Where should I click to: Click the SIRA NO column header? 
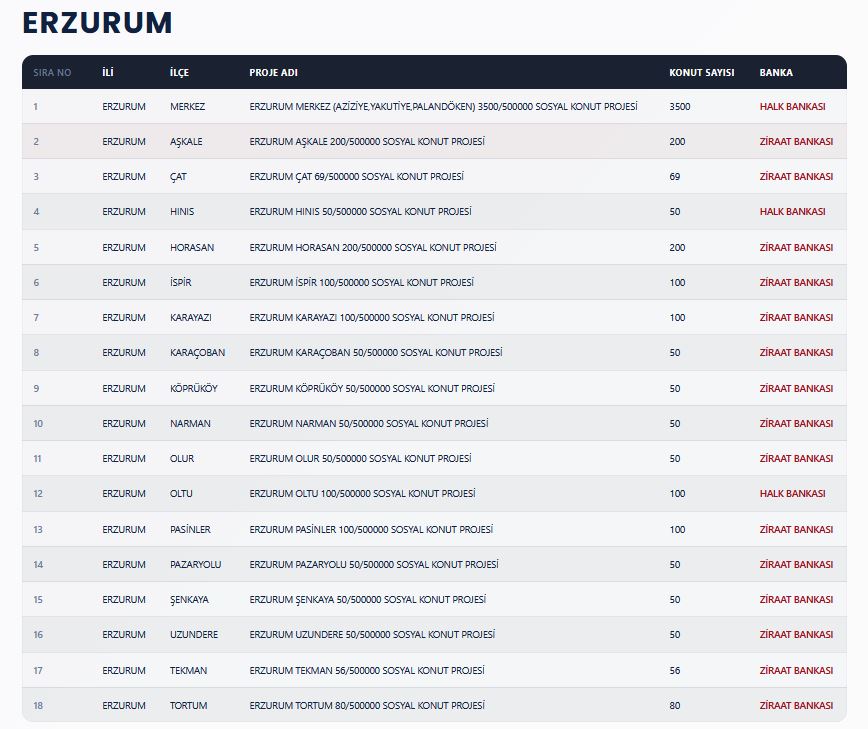click(x=52, y=73)
